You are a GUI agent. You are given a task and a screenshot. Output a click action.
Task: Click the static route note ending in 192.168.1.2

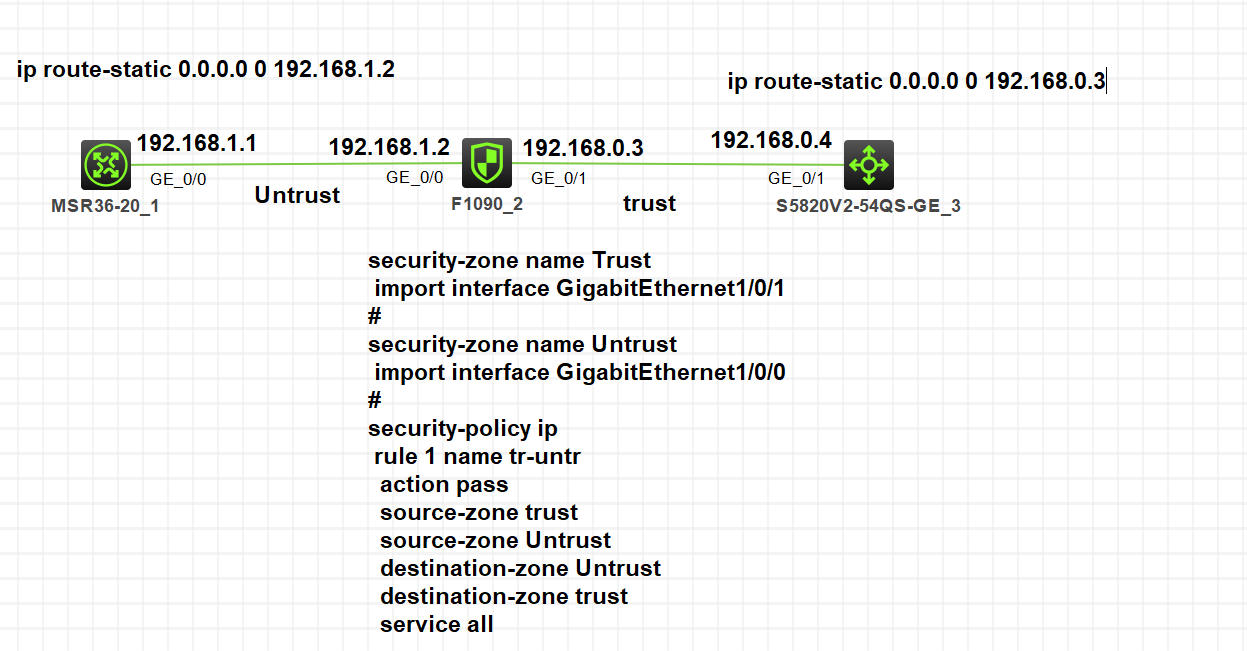[x=206, y=69]
